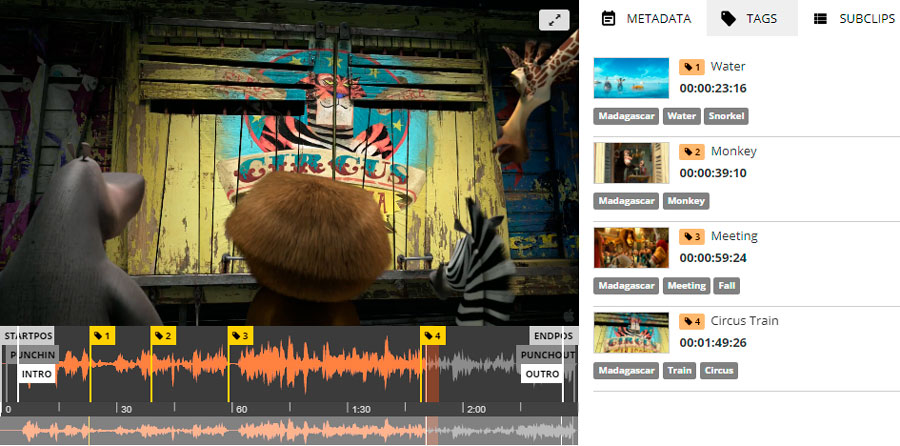Image resolution: width=900 pixels, height=446 pixels.
Task: Click timecode 00:01:49:26
Action: (713, 343)
